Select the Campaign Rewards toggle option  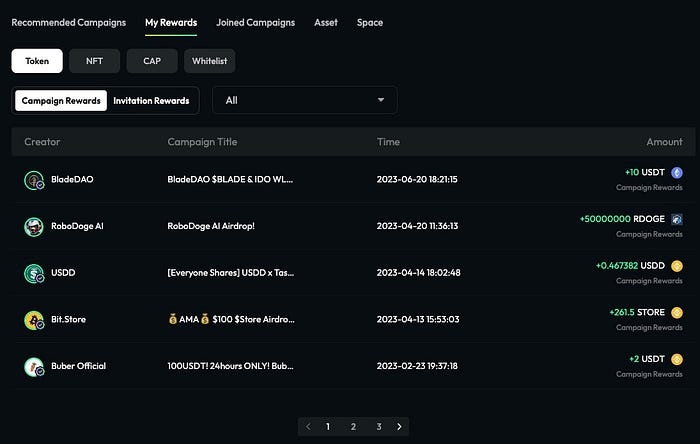[61, 101]
